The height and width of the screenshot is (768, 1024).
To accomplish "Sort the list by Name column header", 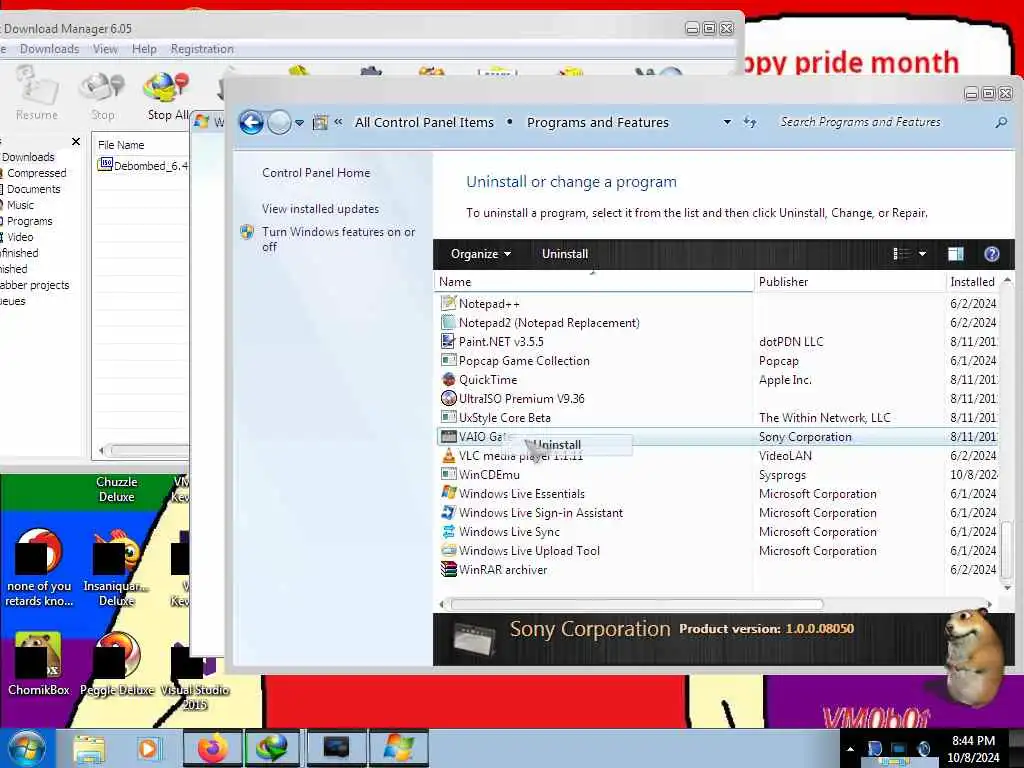I will pos(594,282).
